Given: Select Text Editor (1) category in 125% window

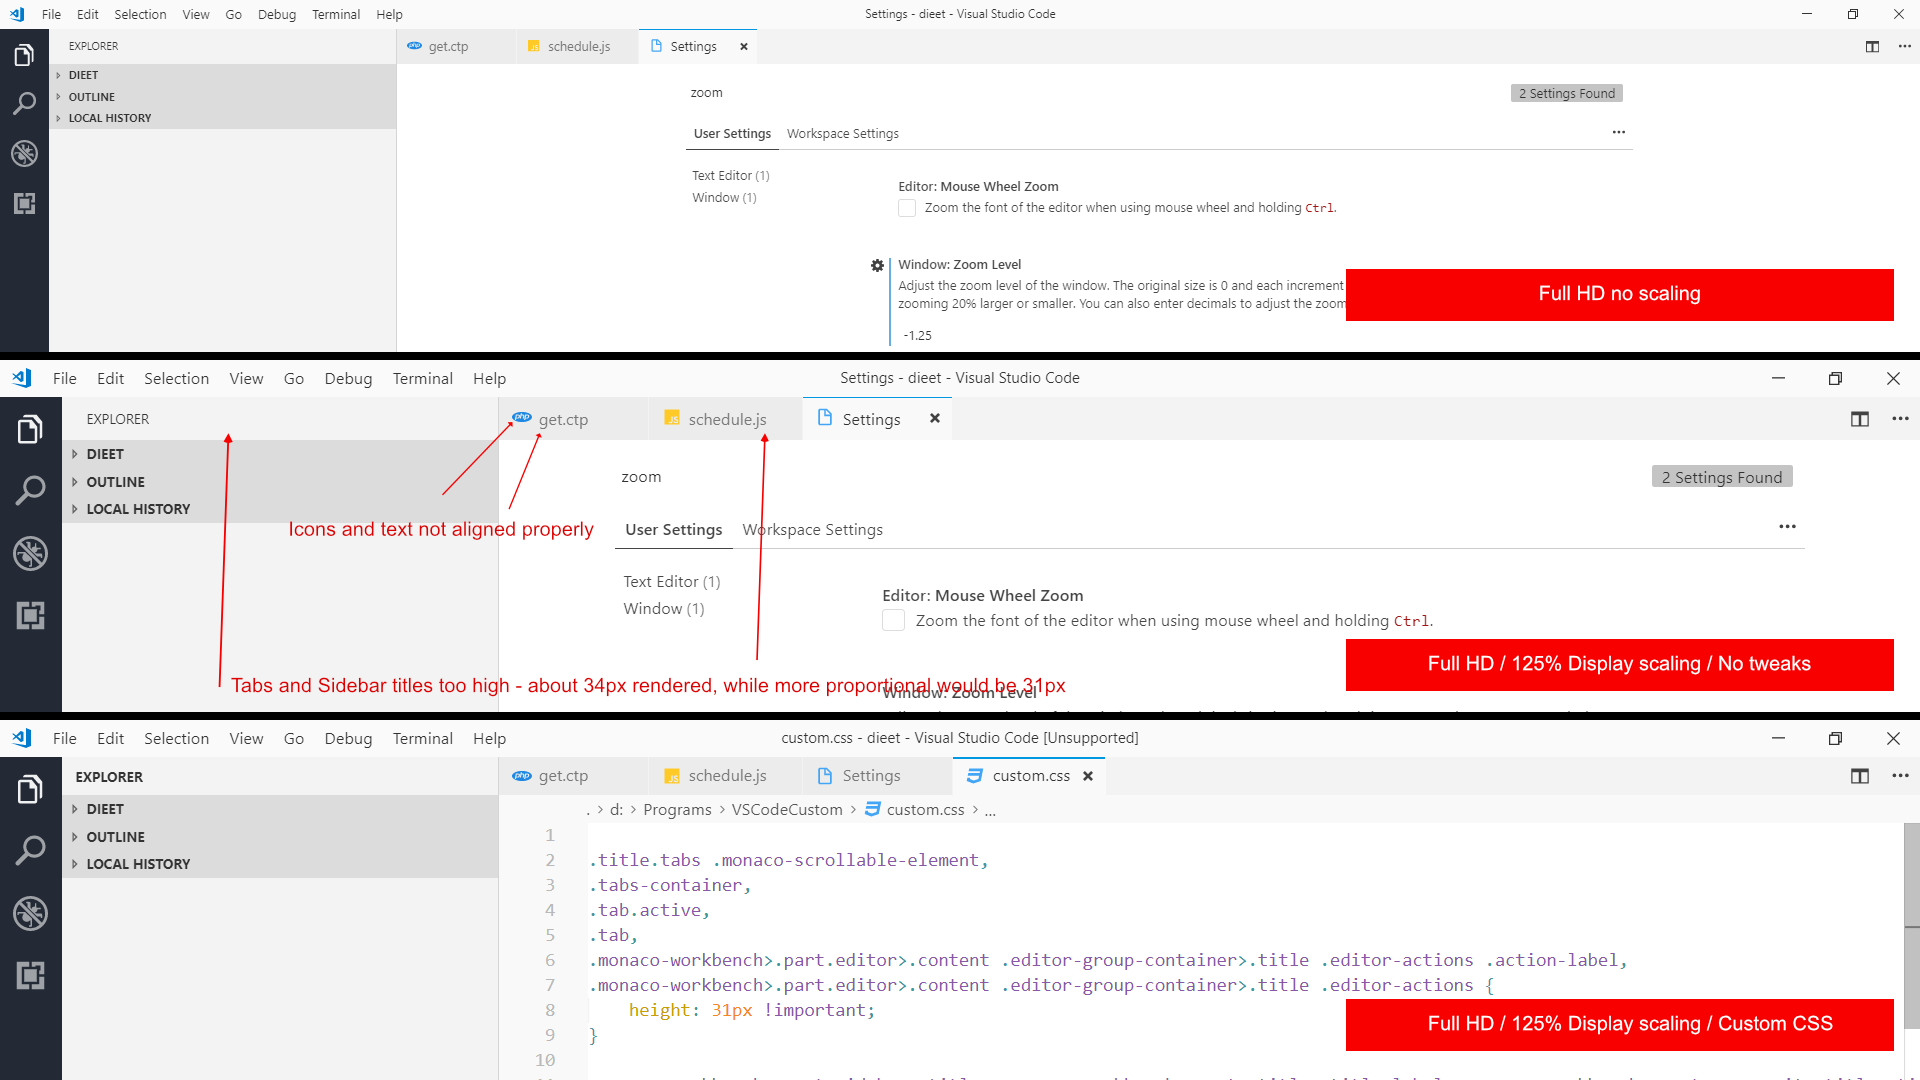Looking at the screenshot, I should coord(671,582).
